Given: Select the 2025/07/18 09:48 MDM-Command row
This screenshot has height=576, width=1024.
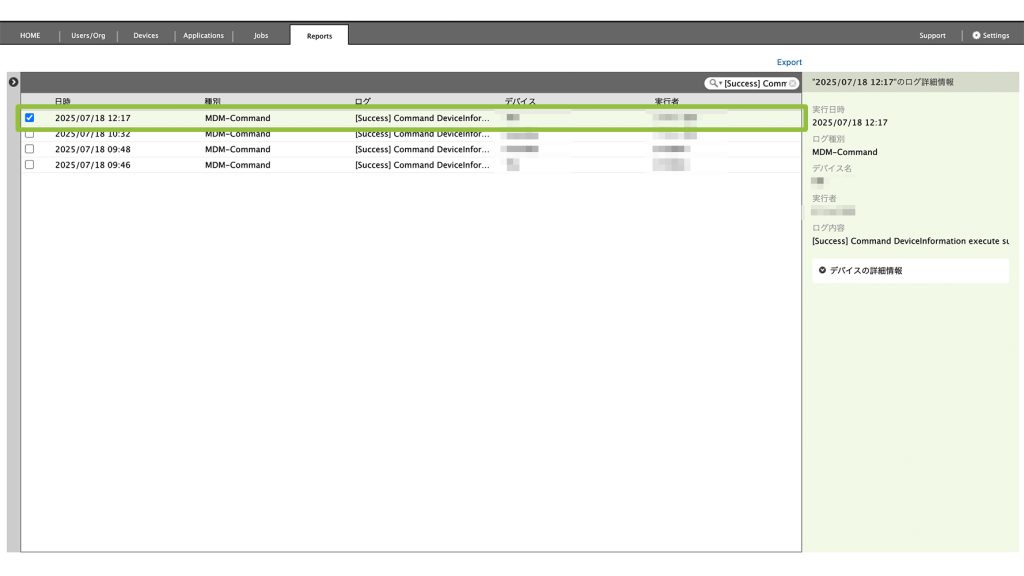Looking at the screenshot, I should pyautogui.click(x=237, y=149).
